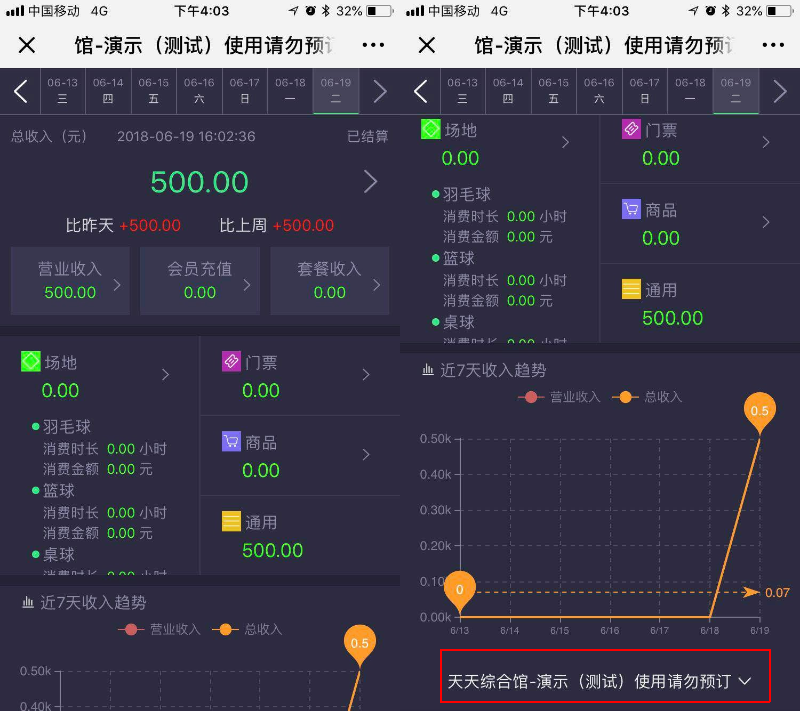
Task: Toggle 总收入 legend on left screen chart
Action: click(247, 629)
